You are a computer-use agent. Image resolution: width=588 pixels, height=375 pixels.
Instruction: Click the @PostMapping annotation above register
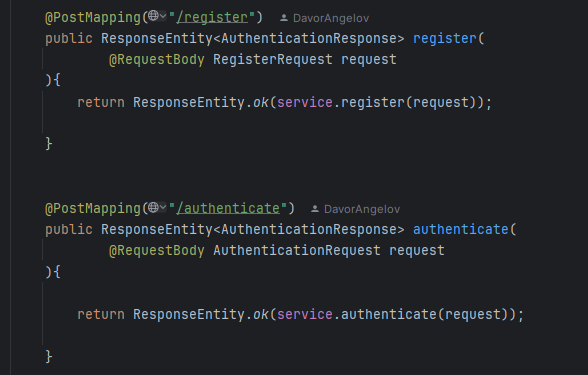(x=93, y=18)
